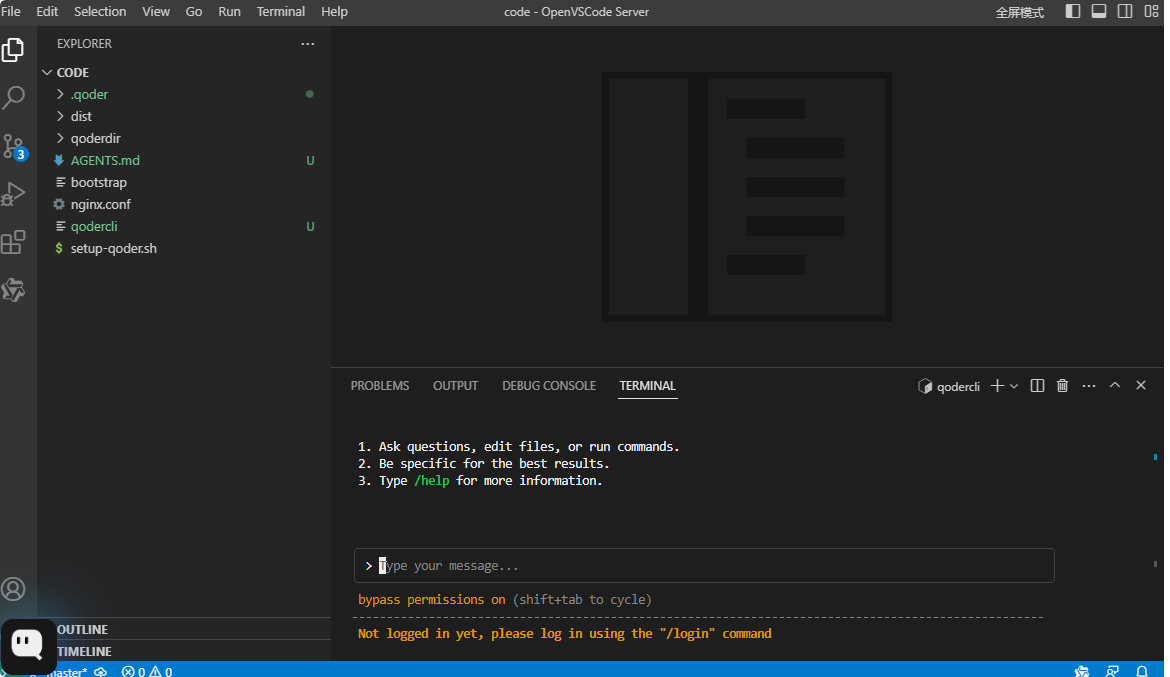
Task: Click the terminal message input field
Action: pos(704,566)
